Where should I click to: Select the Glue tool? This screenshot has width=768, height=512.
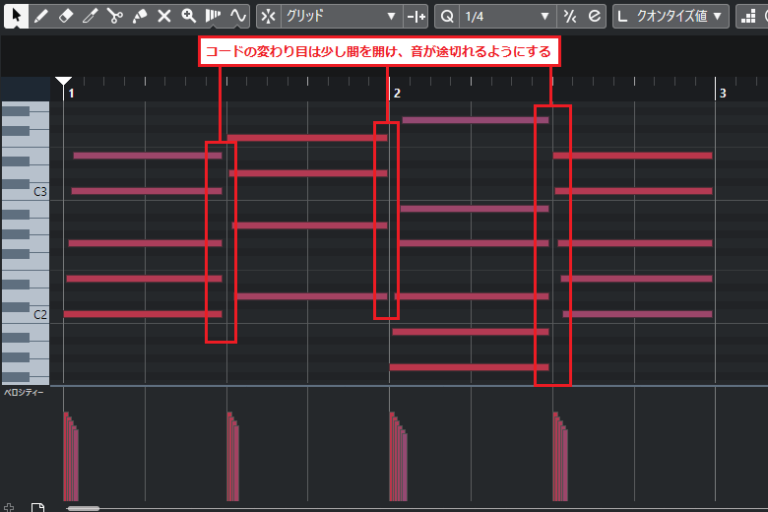(140, 16)
